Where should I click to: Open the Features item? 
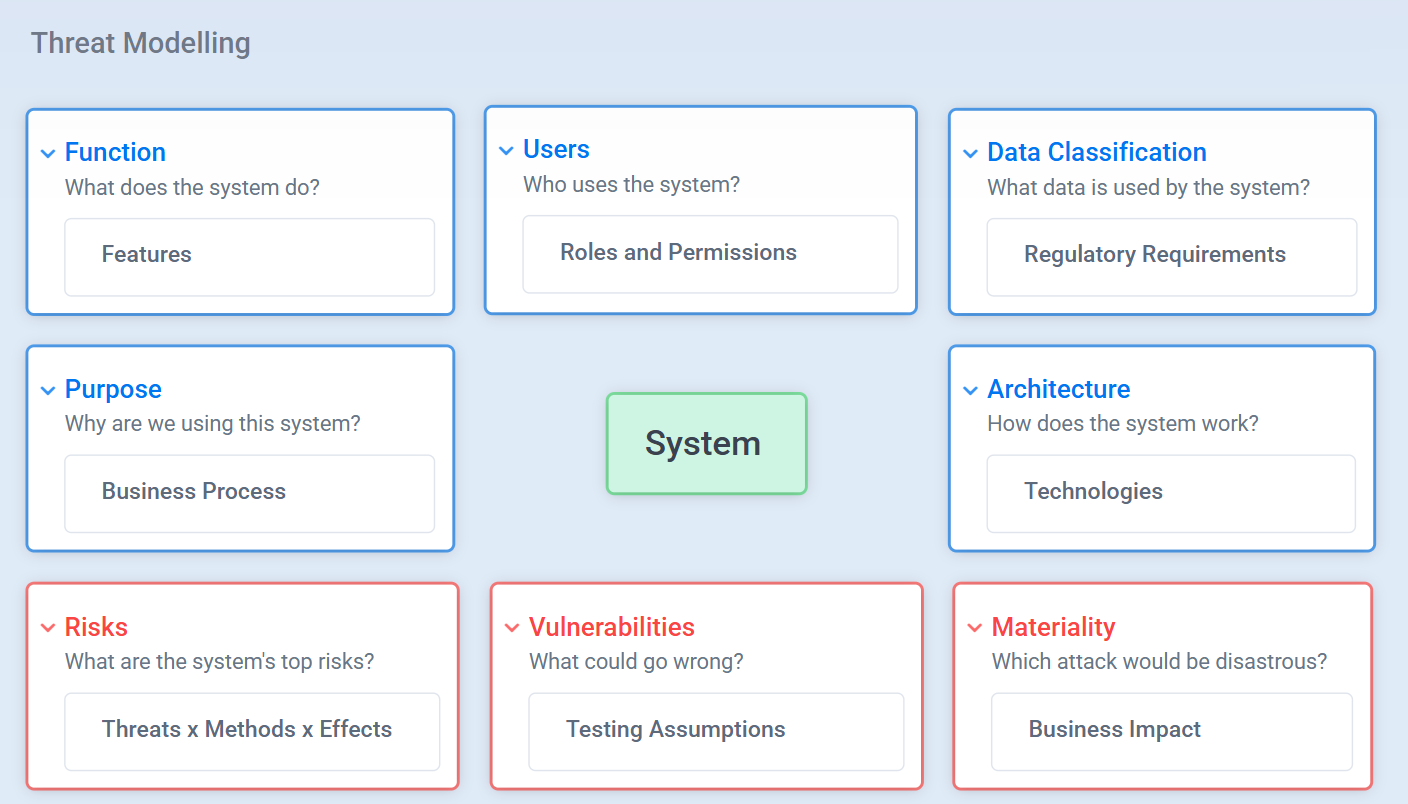pyautogui.click(x=250, y=257)
